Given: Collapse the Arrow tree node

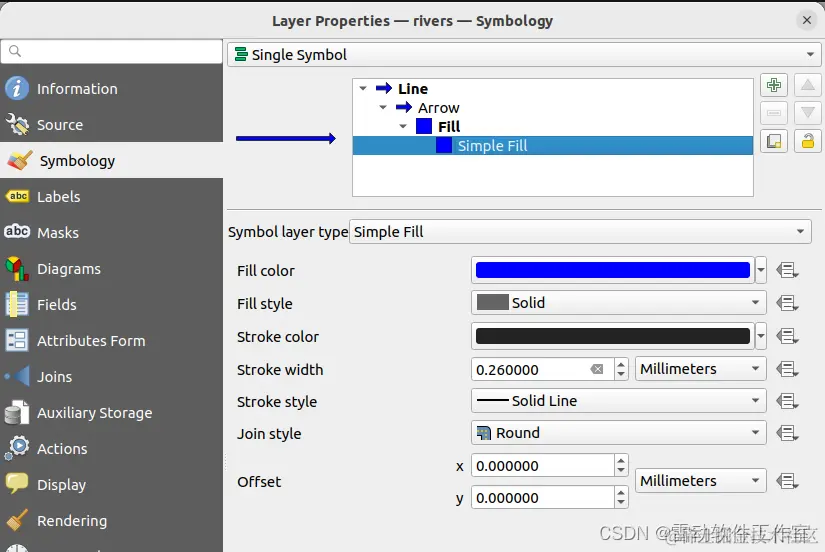Looking at the screenshot, I should click(x=383, y=107).
